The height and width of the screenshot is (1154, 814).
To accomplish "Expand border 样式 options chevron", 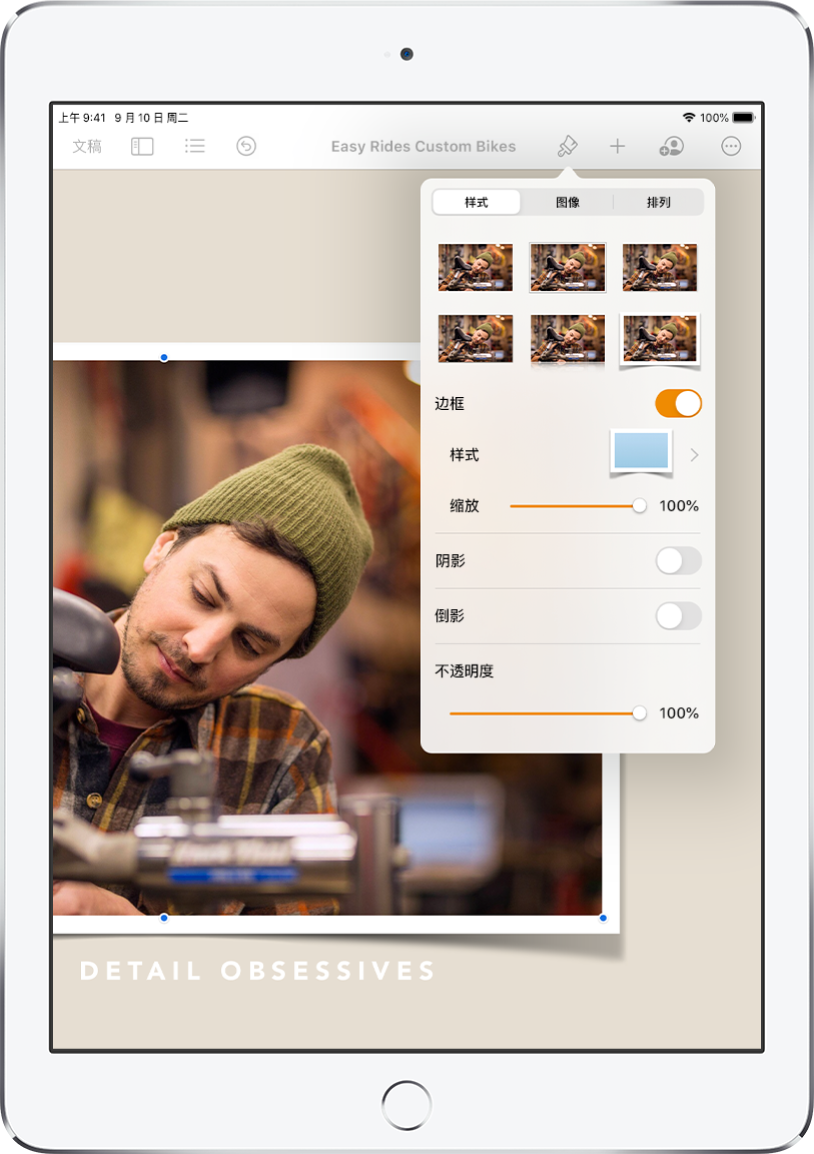I will pos(694,456).
